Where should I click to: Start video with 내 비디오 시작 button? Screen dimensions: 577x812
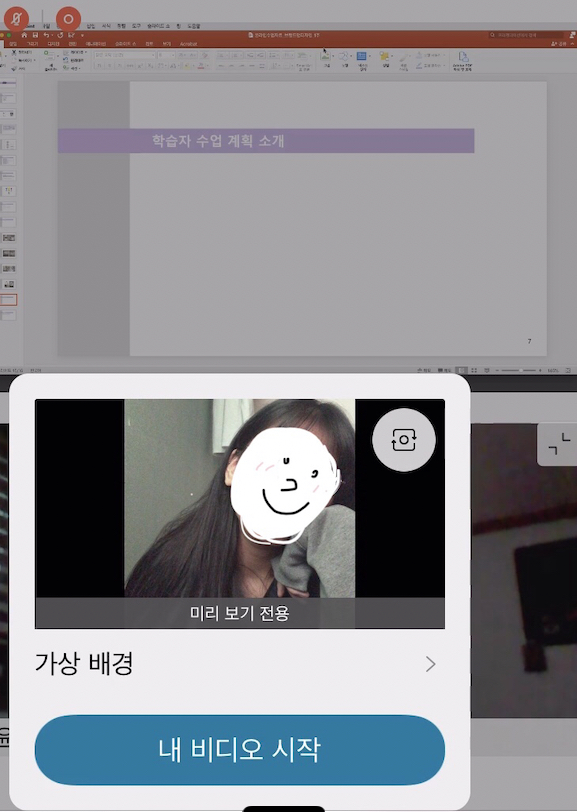[240, 749]
